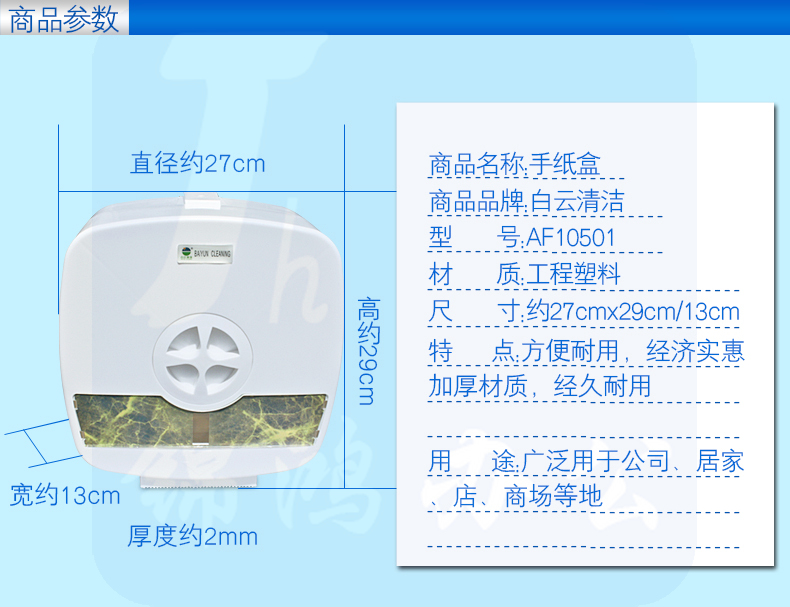Click the 特点:方便耐用,经济实惠 line
Image resolution: width=790 pixels, height=607 pixels.
(586, 350)
